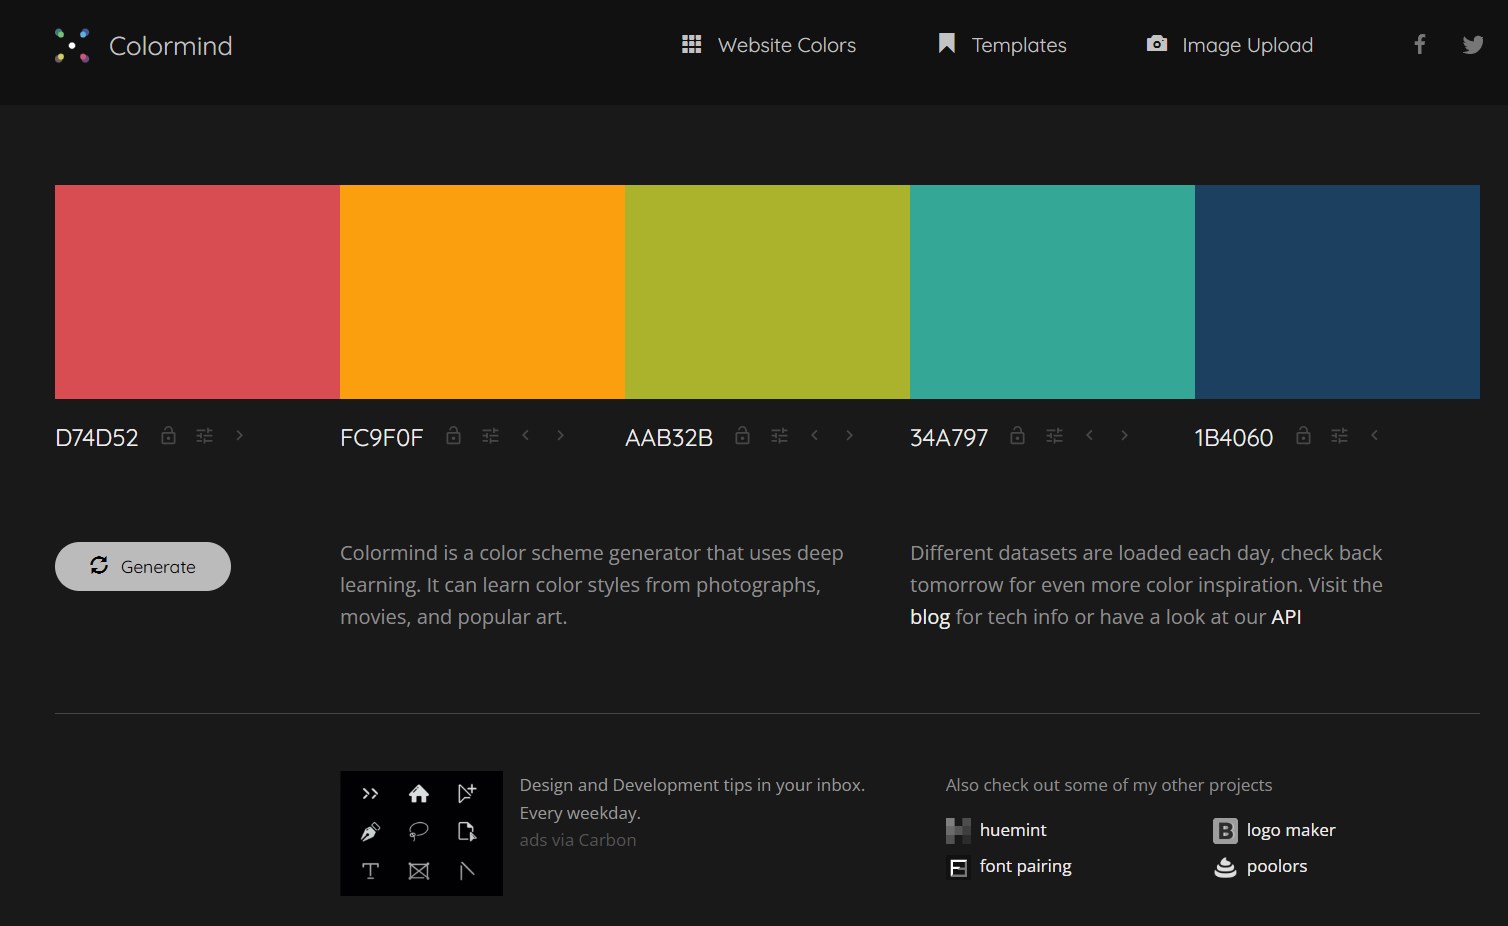Open the Templates menu item
The width and height of the screenshot is (1508, 926).
tap(1002, 45)
